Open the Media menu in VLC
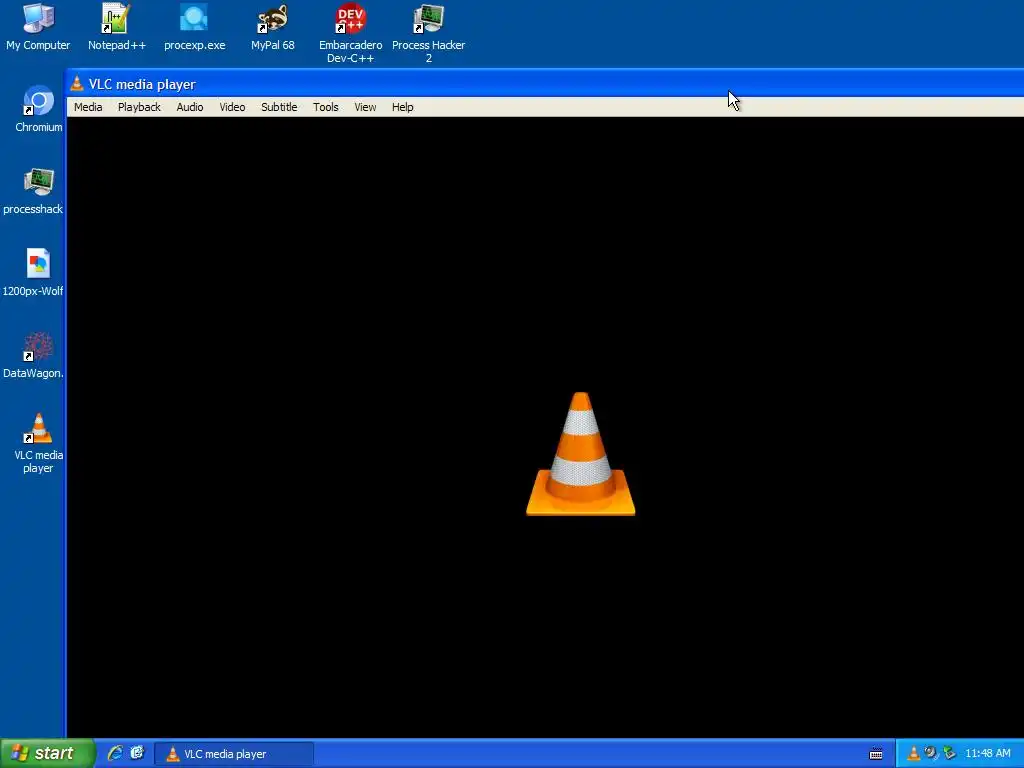The image size is (1024, 768). [88, 107]
